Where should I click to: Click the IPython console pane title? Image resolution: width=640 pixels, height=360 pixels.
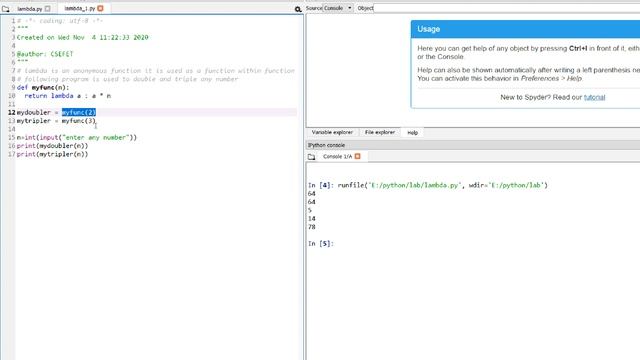[x=326, y=145]
